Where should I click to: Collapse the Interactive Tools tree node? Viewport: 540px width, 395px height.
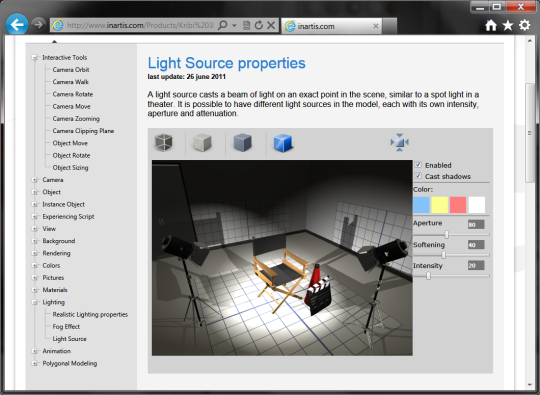34,58
